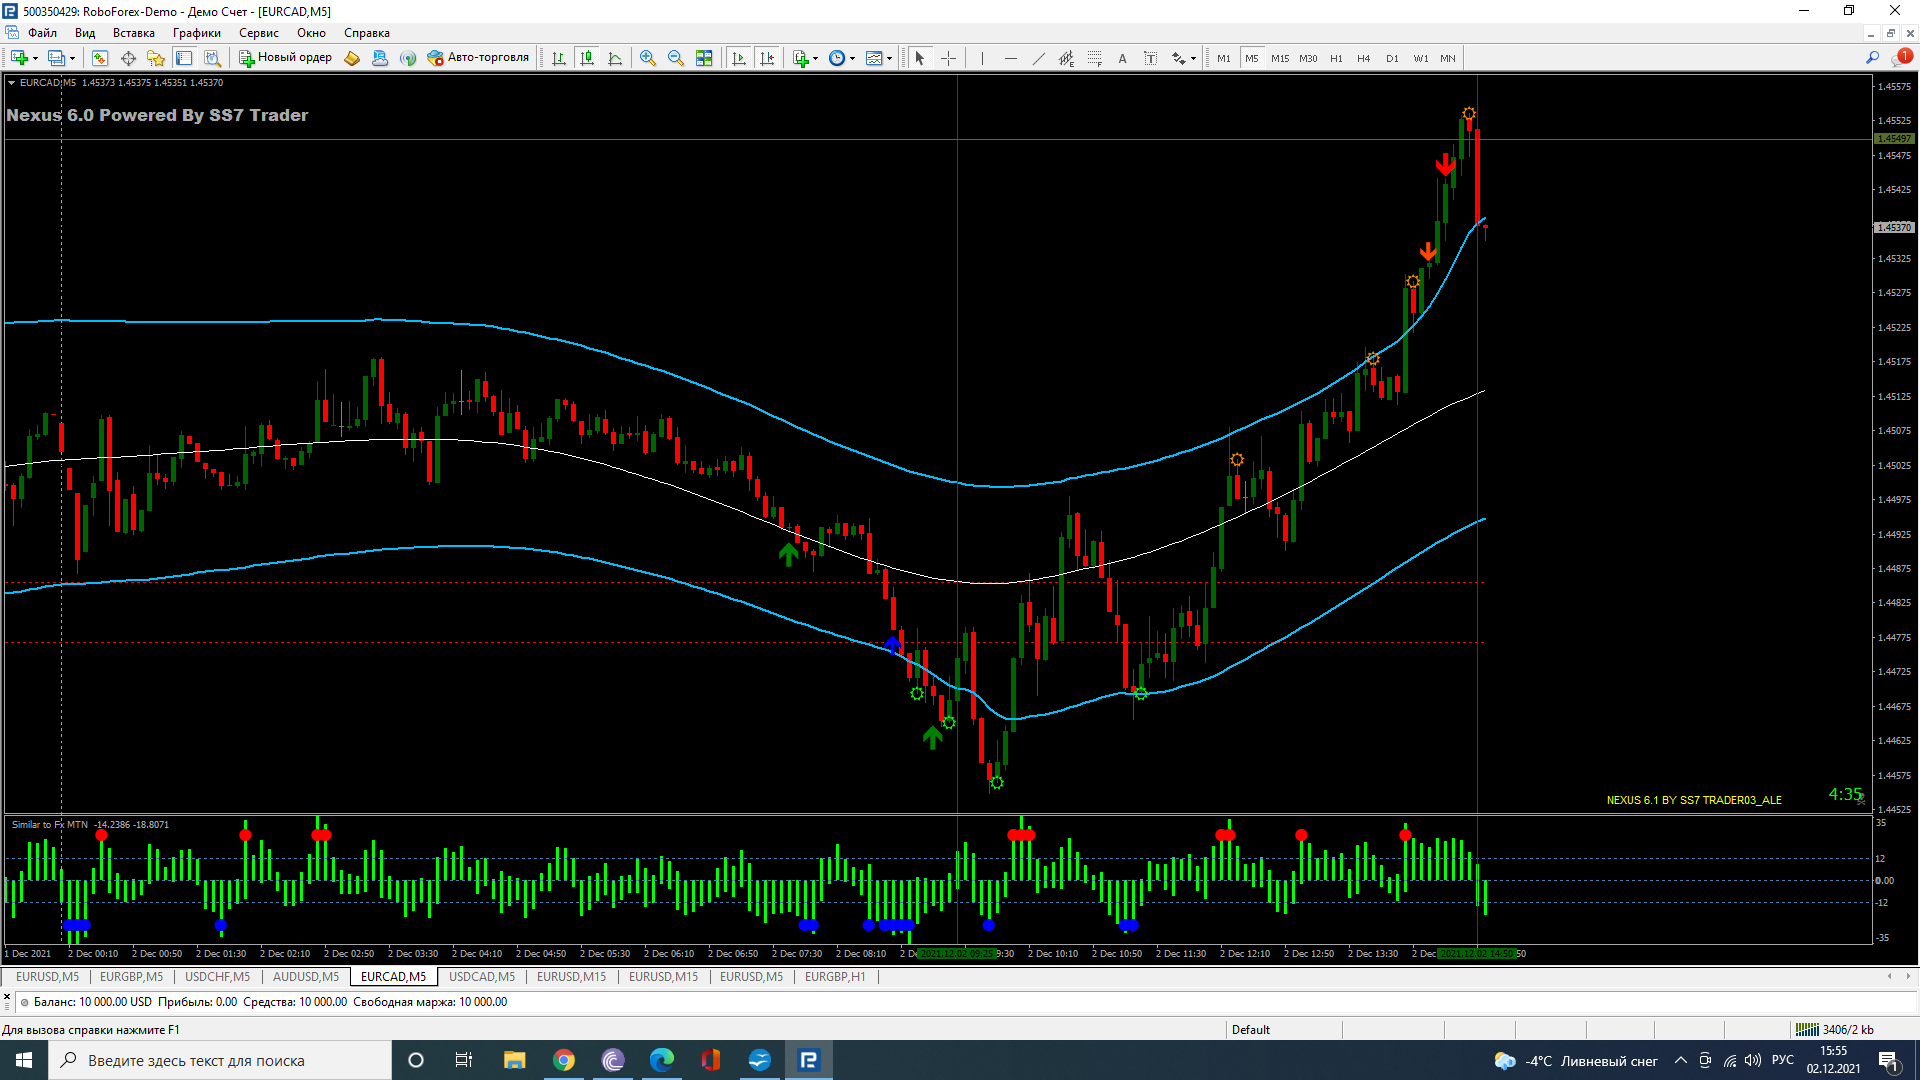
Task: Expand the arrows objects dropdown
Action: coord(1193,58)
